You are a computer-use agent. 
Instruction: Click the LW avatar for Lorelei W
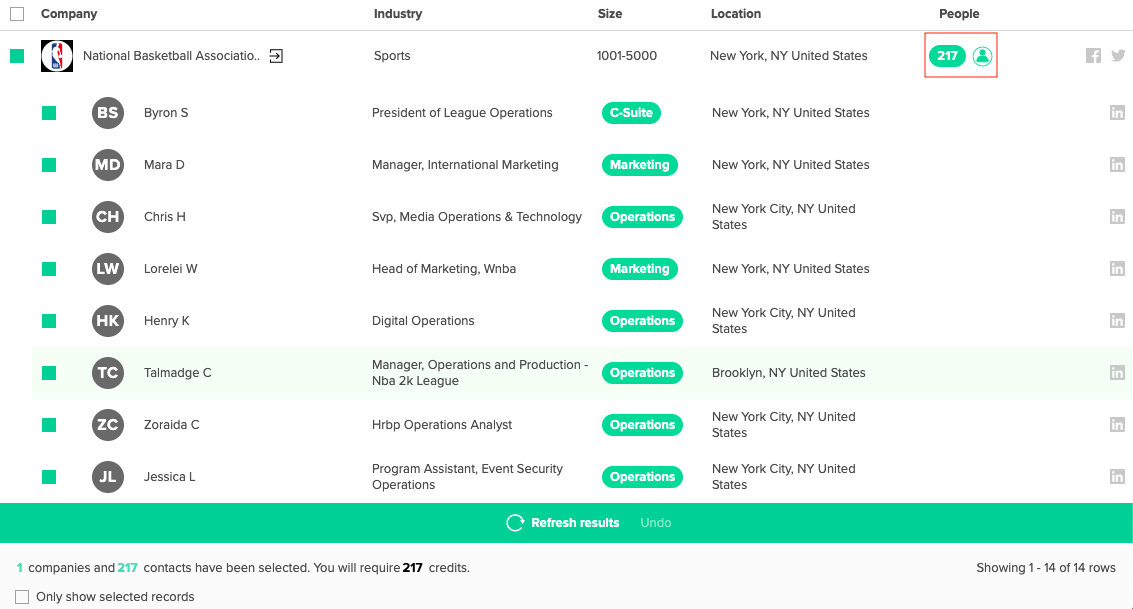pyautogui.click(x=108, y=269)
